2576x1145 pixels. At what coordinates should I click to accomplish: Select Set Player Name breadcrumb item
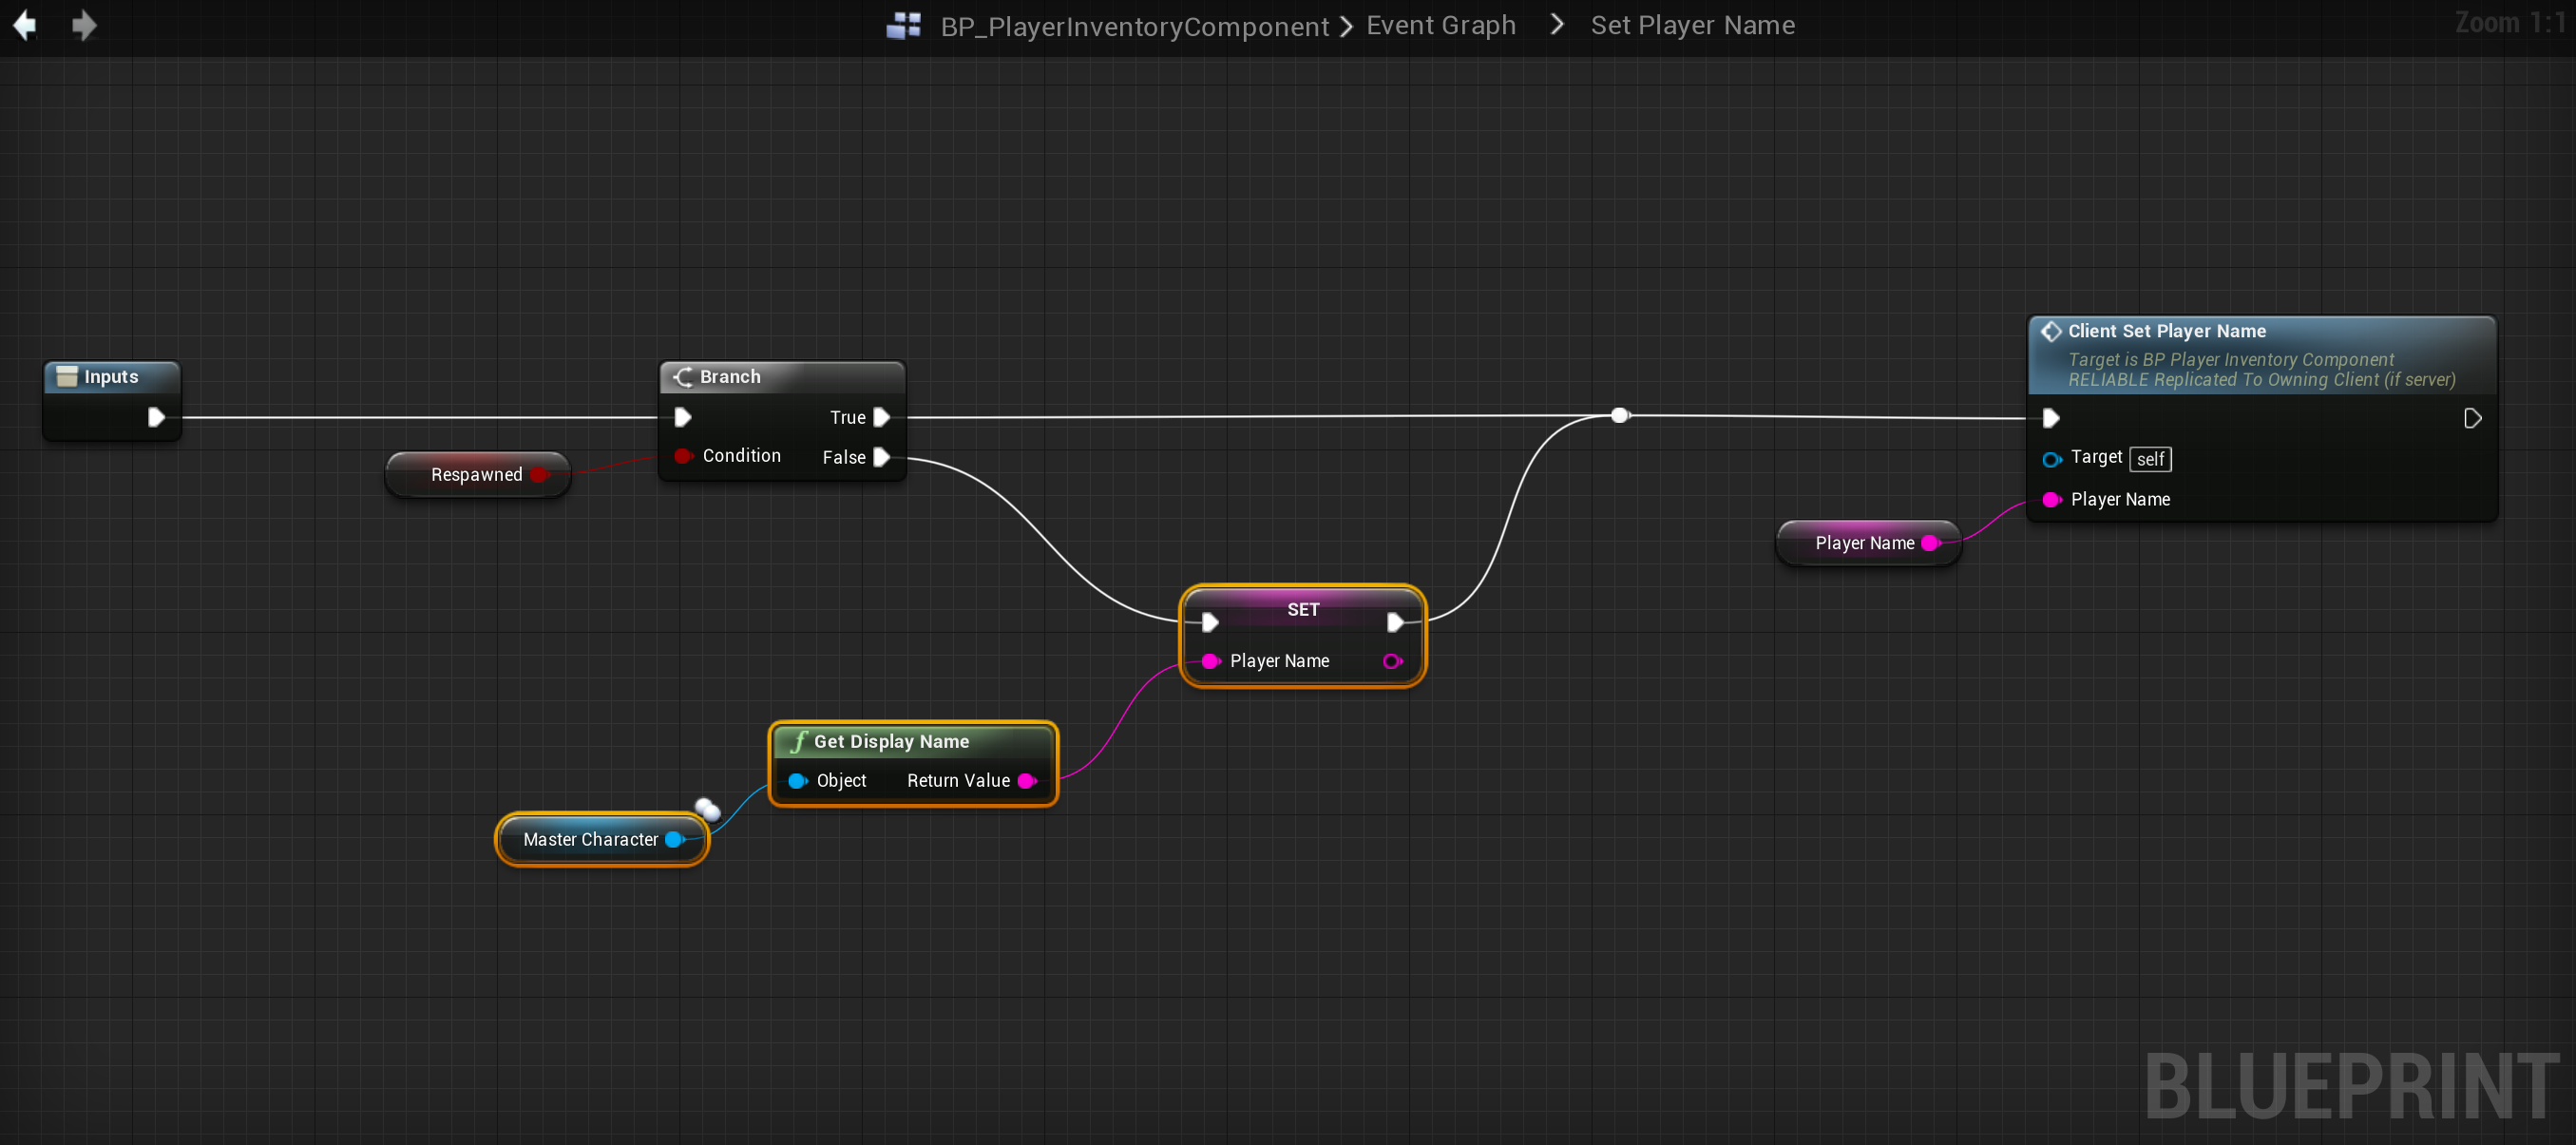[1692, 25]
